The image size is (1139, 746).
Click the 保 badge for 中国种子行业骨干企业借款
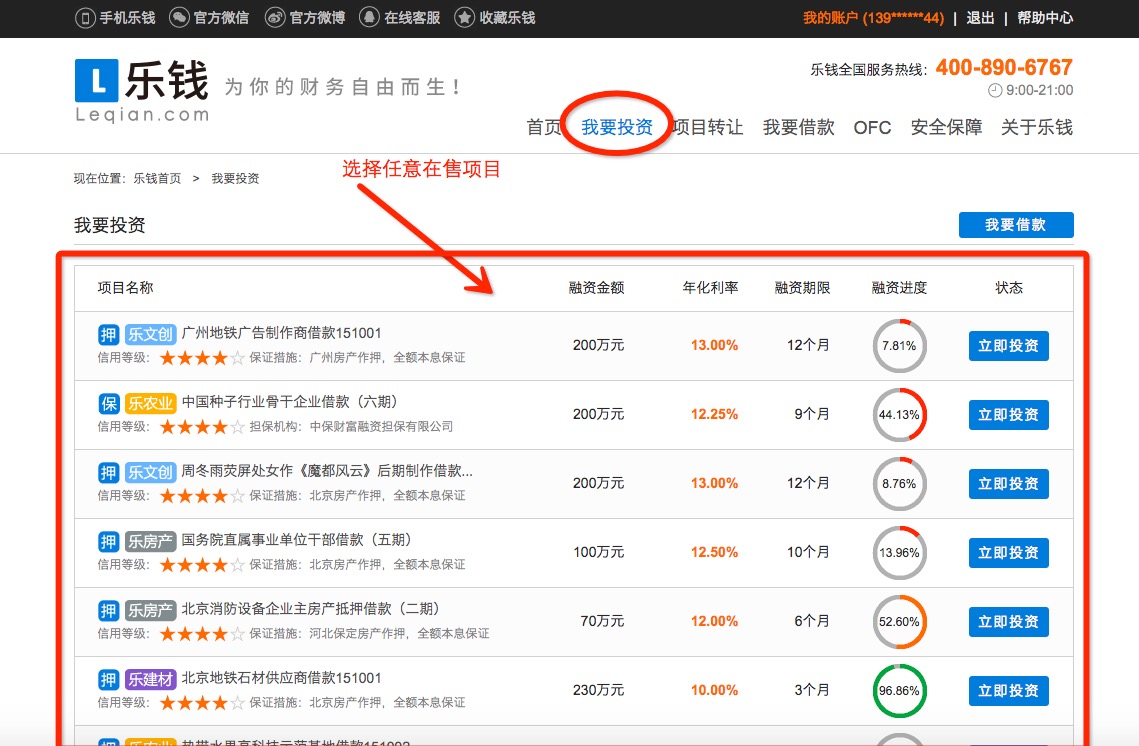pos(108,403)
